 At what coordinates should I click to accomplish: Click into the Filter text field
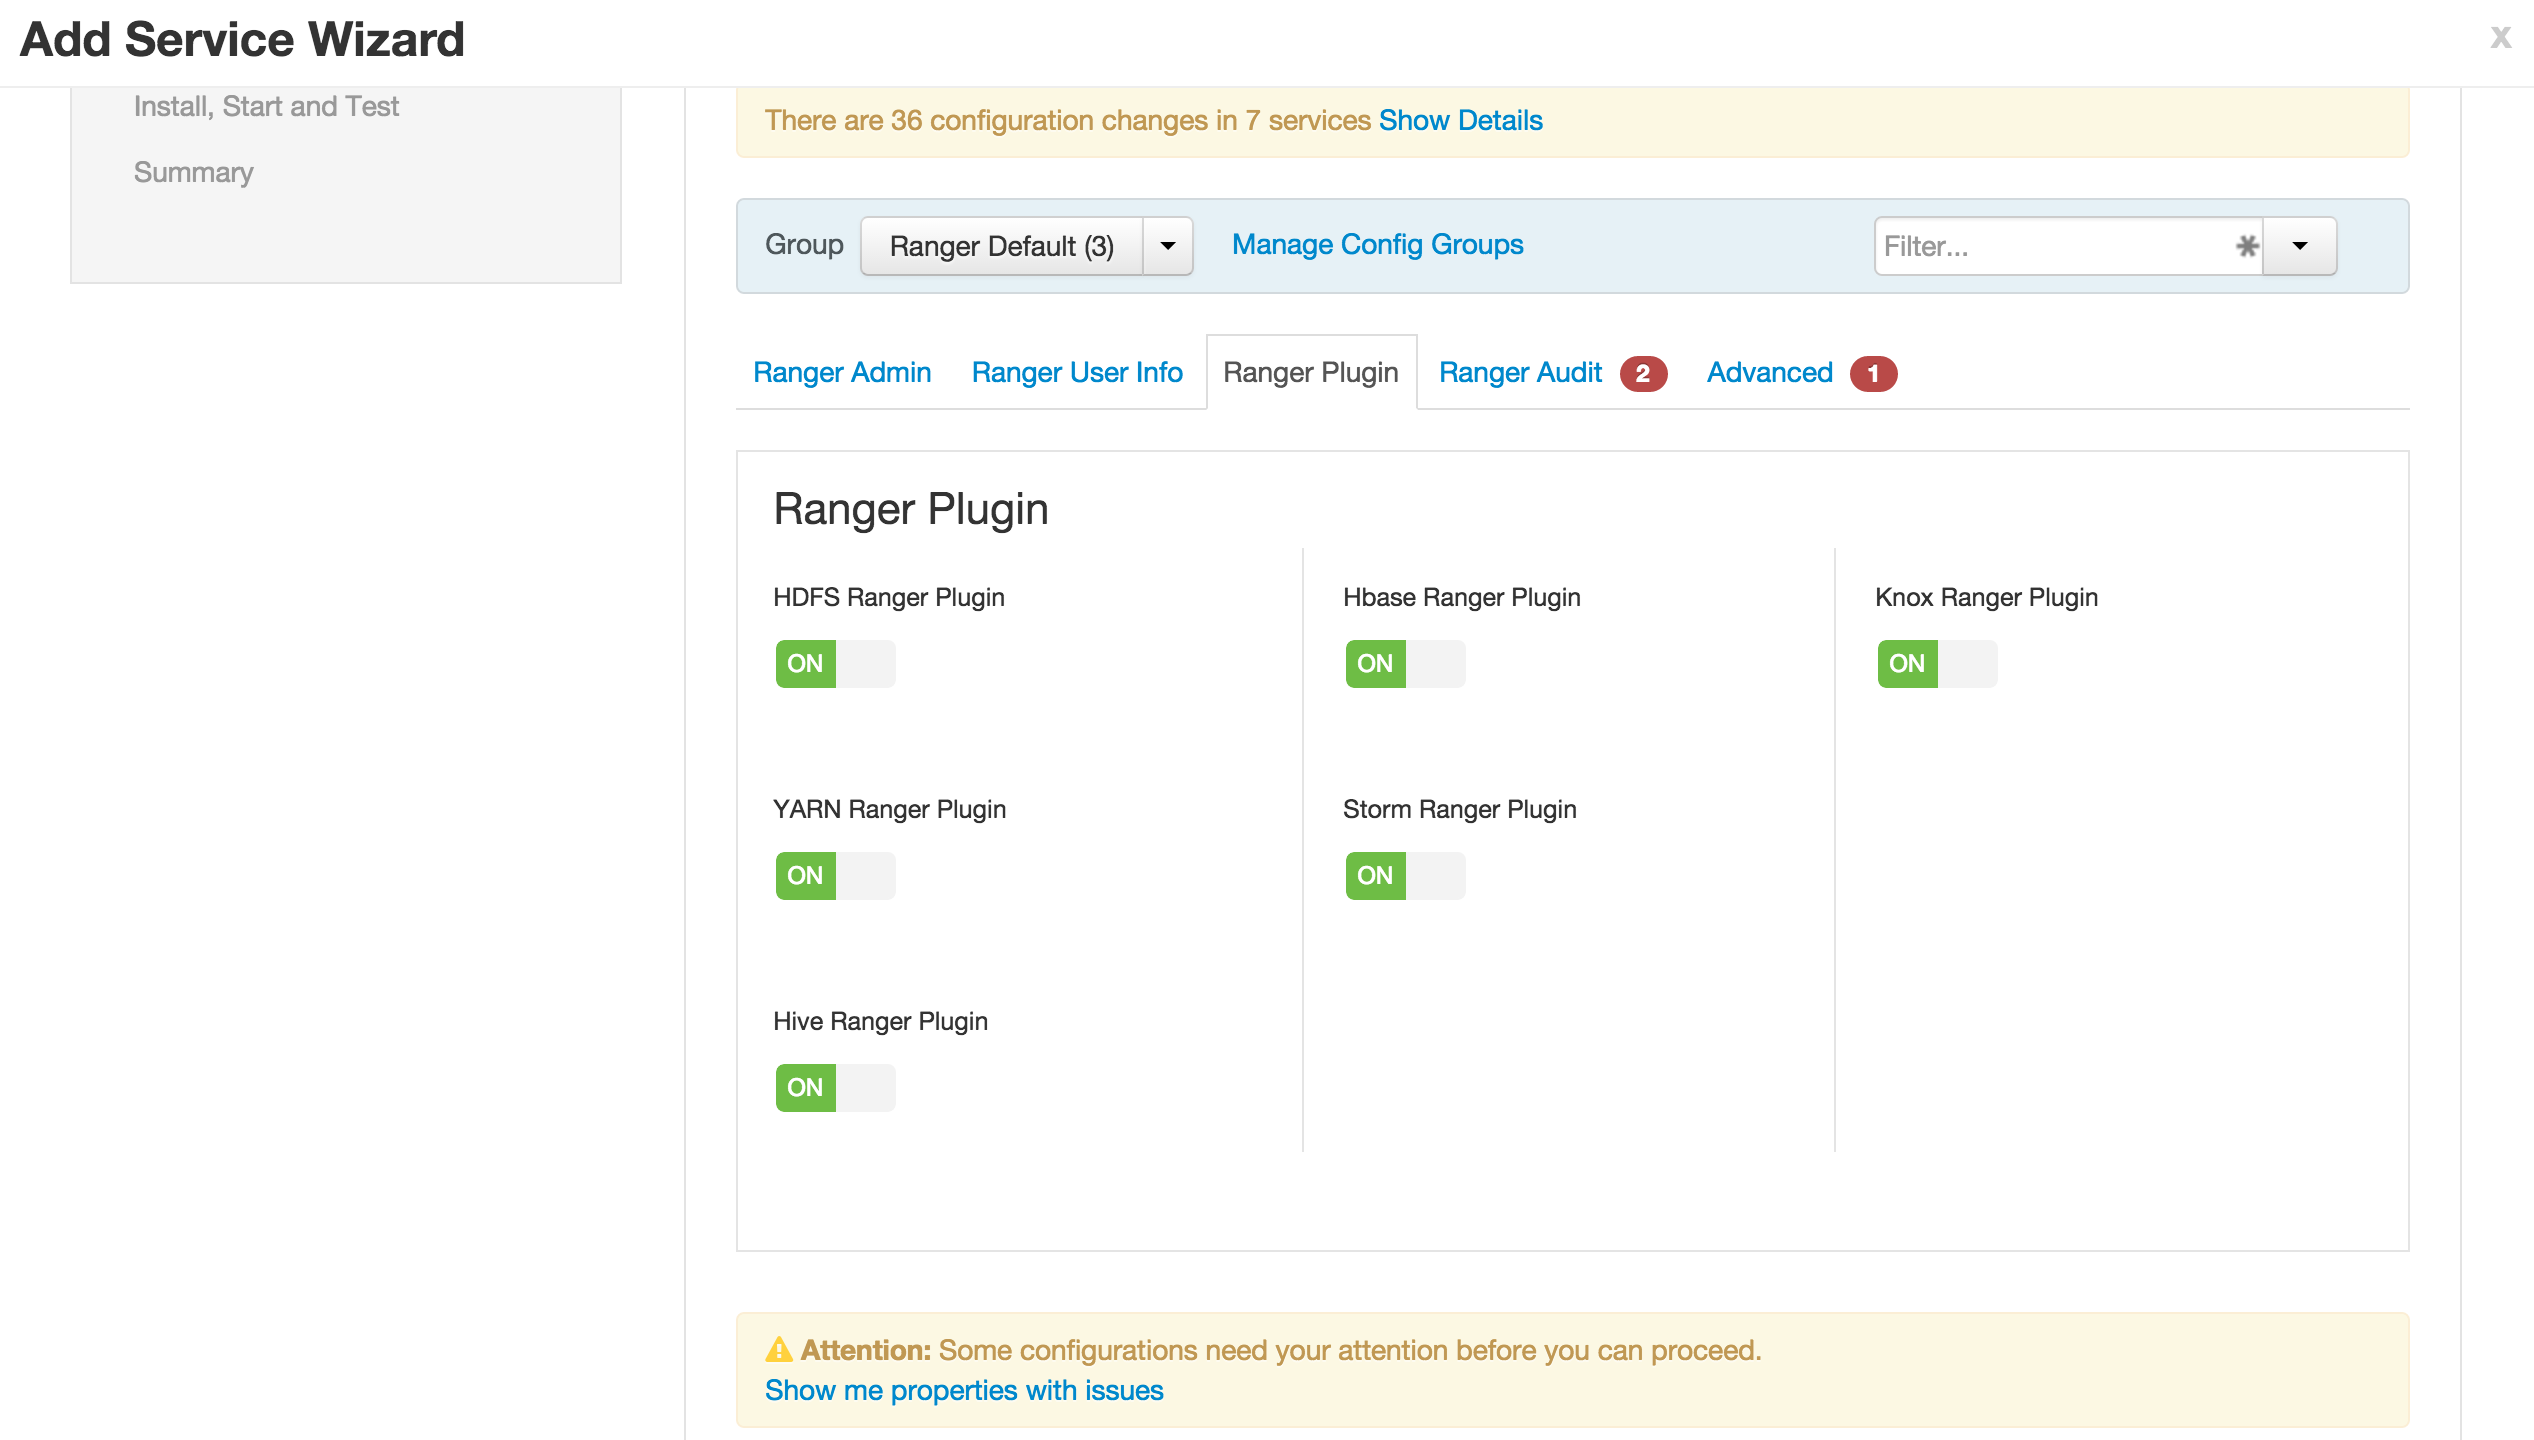pos(2050,246)
